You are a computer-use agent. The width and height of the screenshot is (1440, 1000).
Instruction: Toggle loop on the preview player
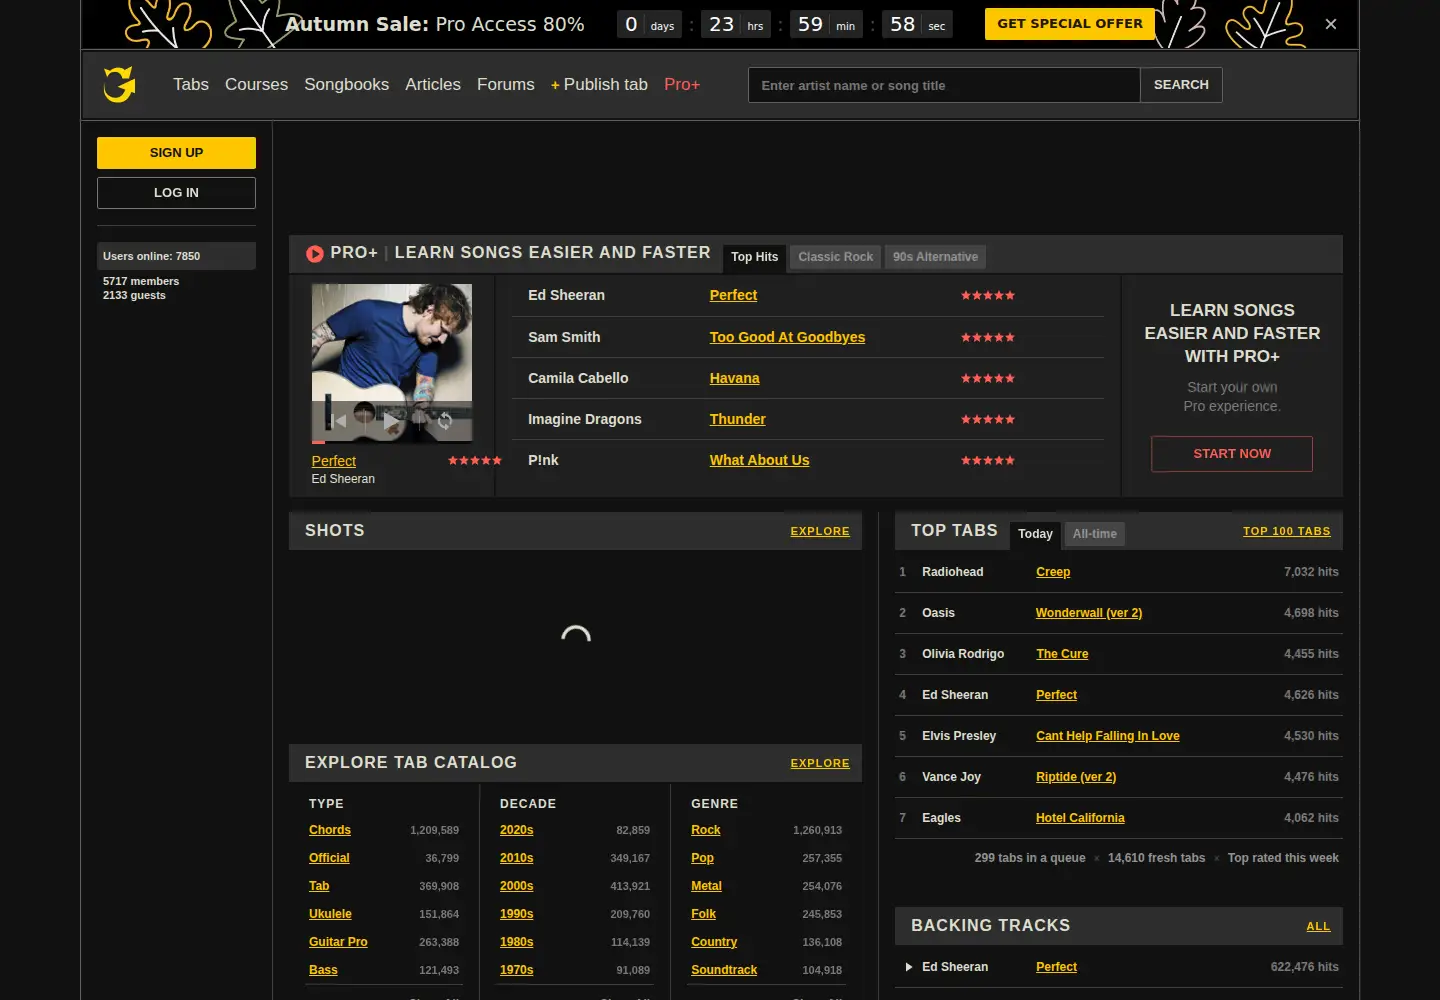pos(445,421)
